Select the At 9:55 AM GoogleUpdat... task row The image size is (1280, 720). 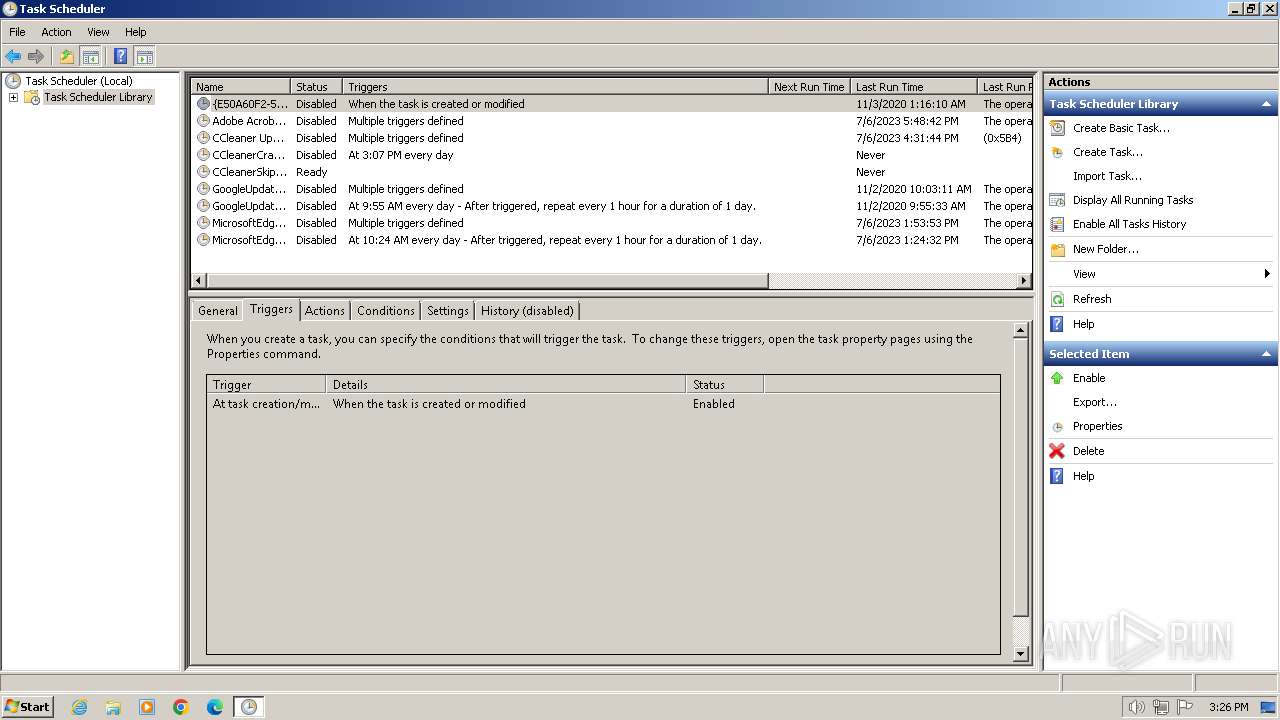611,206
